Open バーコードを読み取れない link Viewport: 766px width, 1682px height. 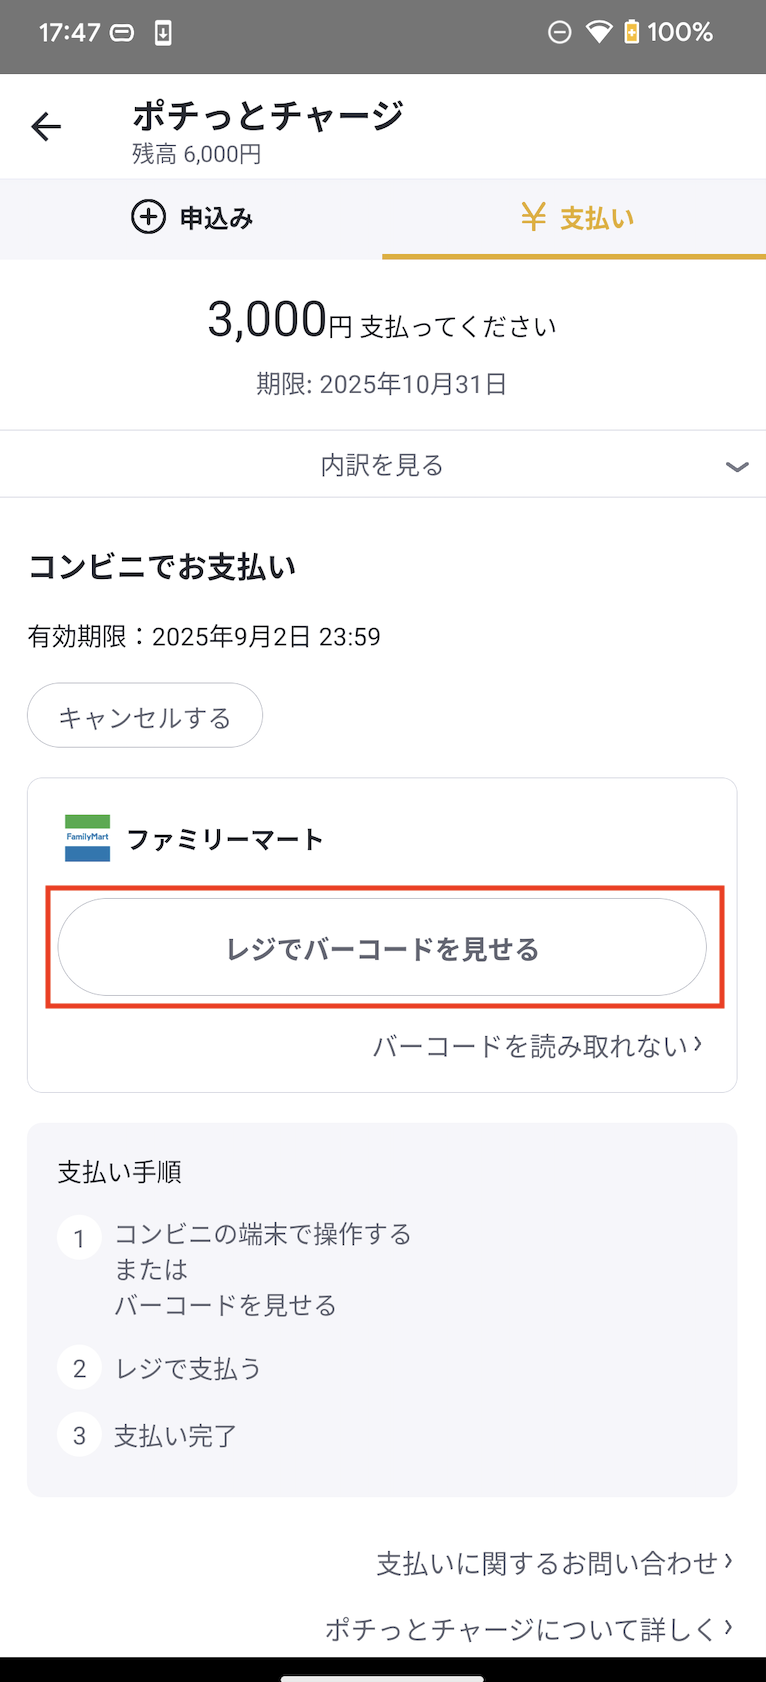pos(537,1046)
